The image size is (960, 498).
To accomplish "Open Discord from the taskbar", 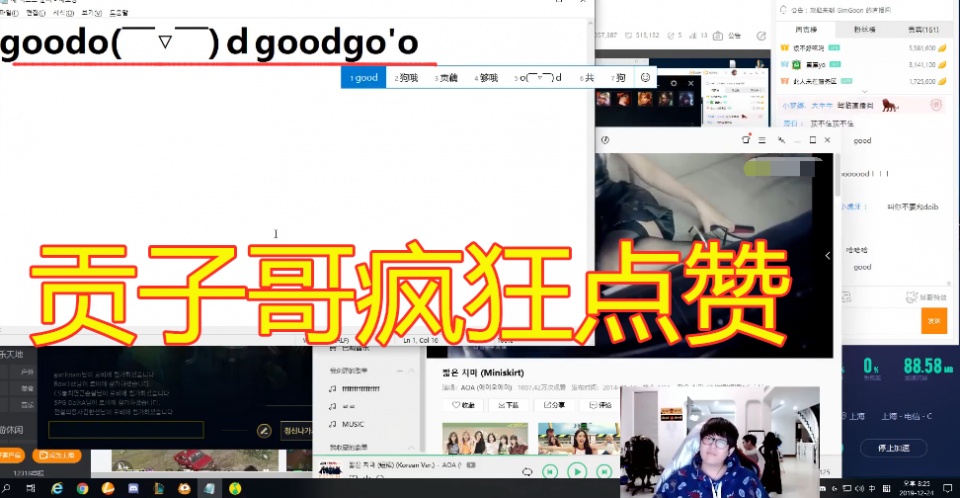I will (x=133, y=488).
